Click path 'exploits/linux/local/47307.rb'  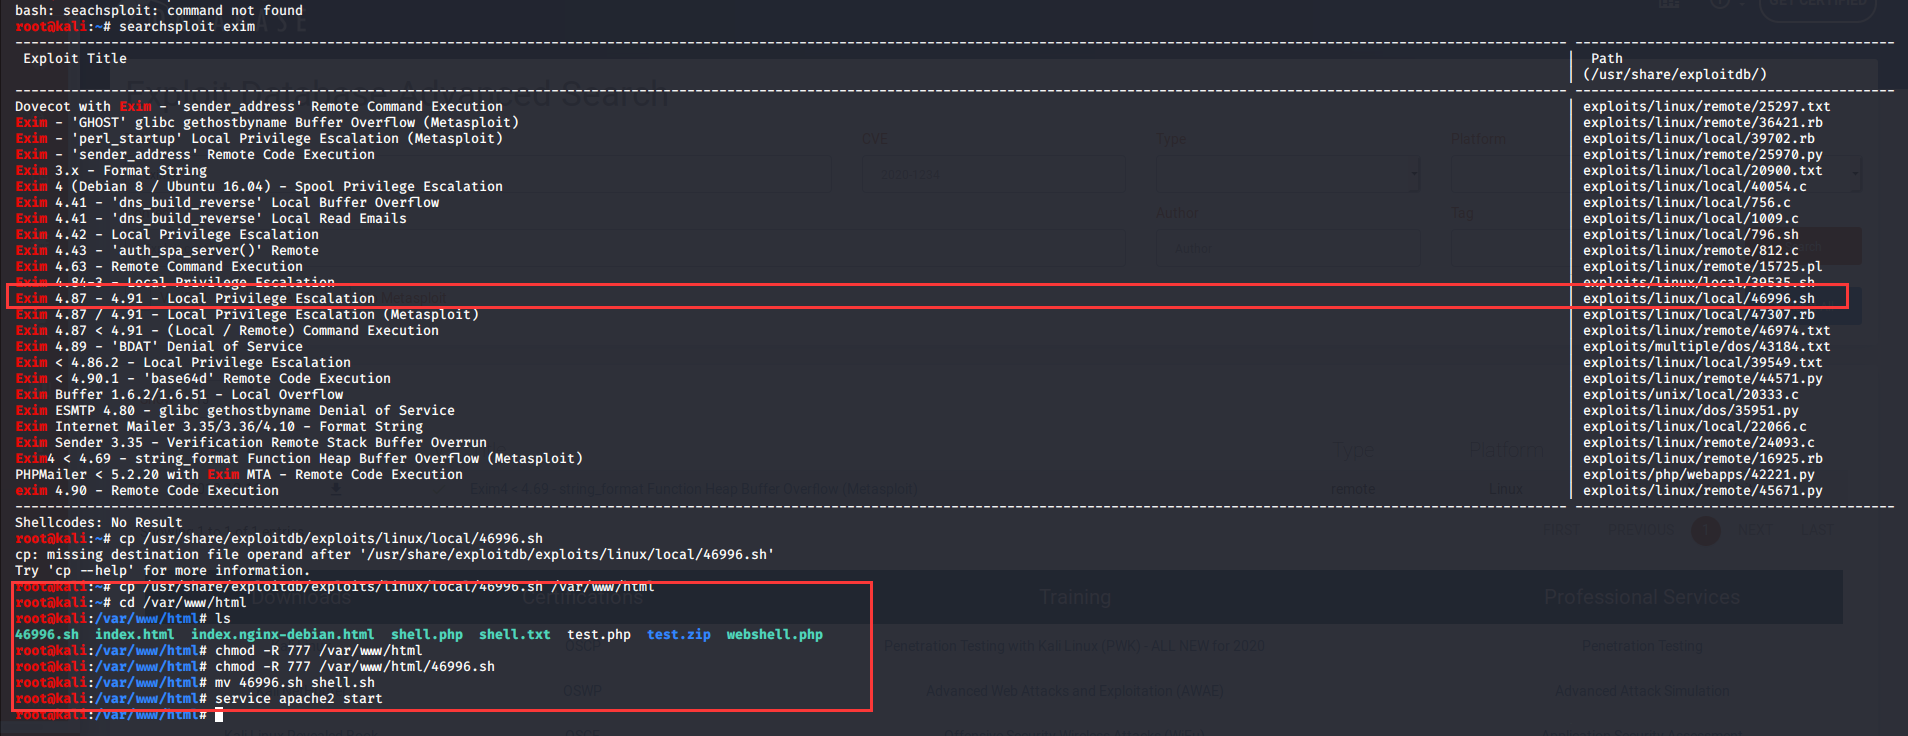(x=1698, y=315)
